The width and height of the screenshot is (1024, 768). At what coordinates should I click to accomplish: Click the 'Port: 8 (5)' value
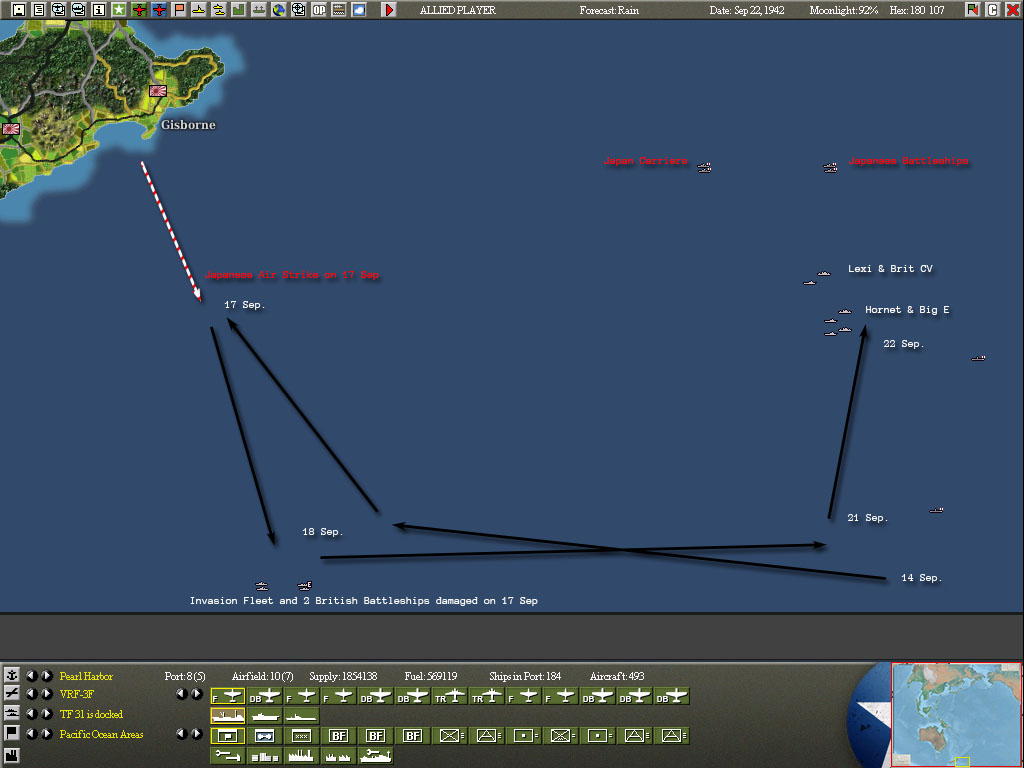[185, 676]
